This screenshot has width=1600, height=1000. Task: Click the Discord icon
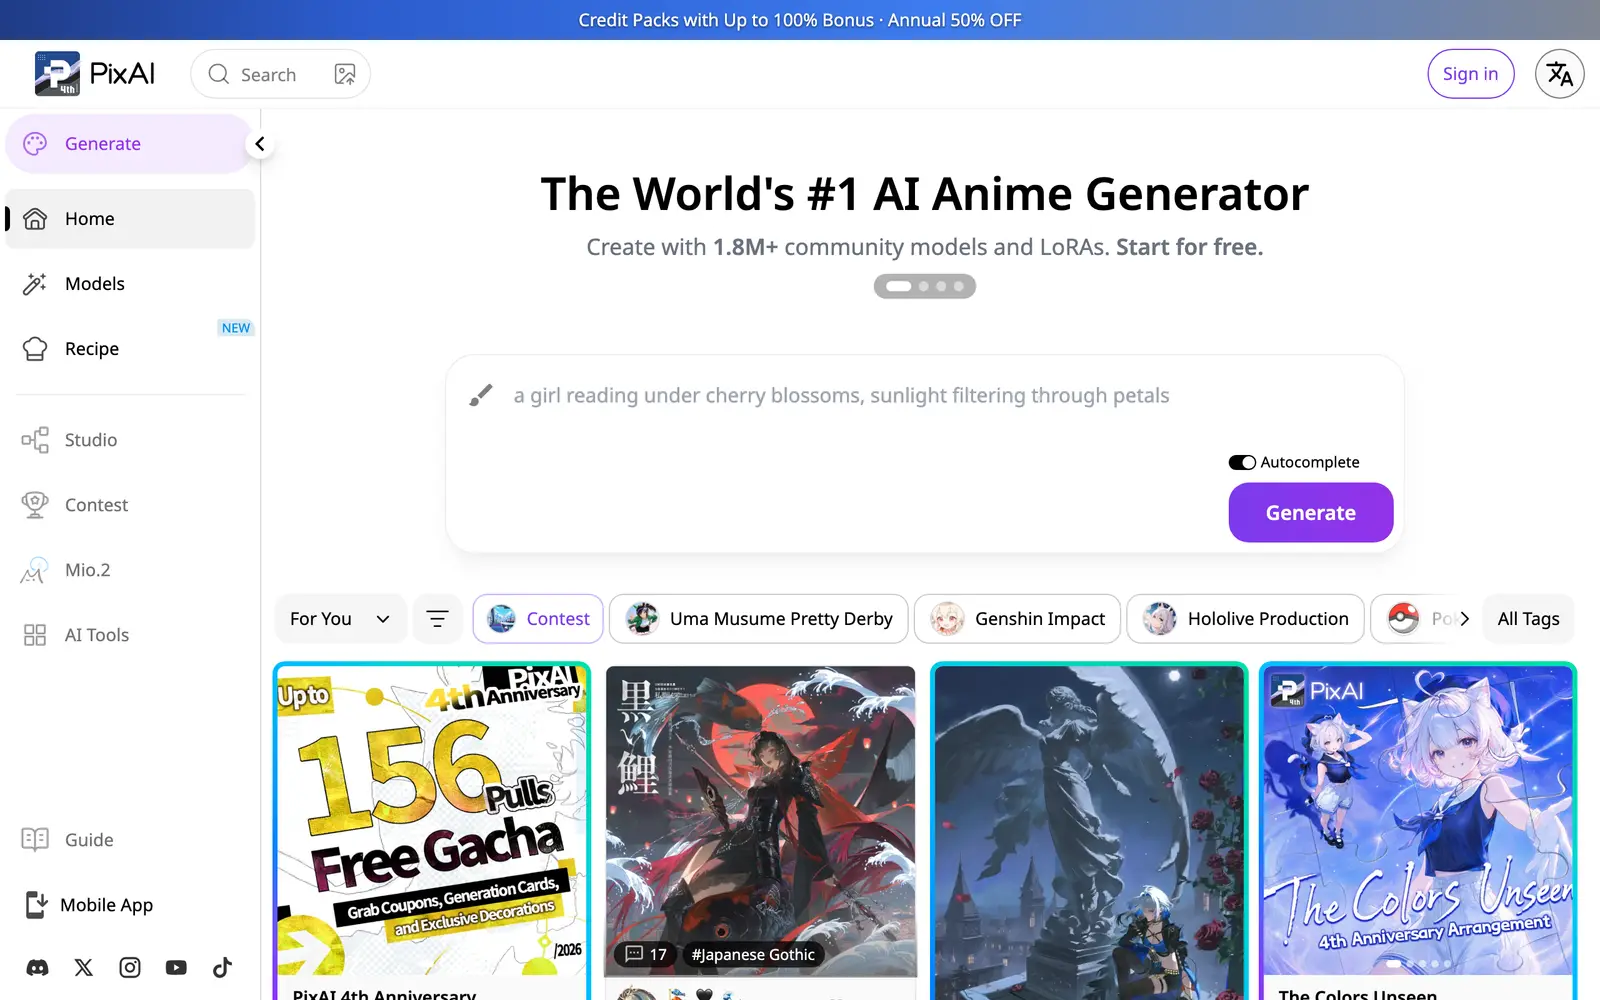tap(37, 967)
